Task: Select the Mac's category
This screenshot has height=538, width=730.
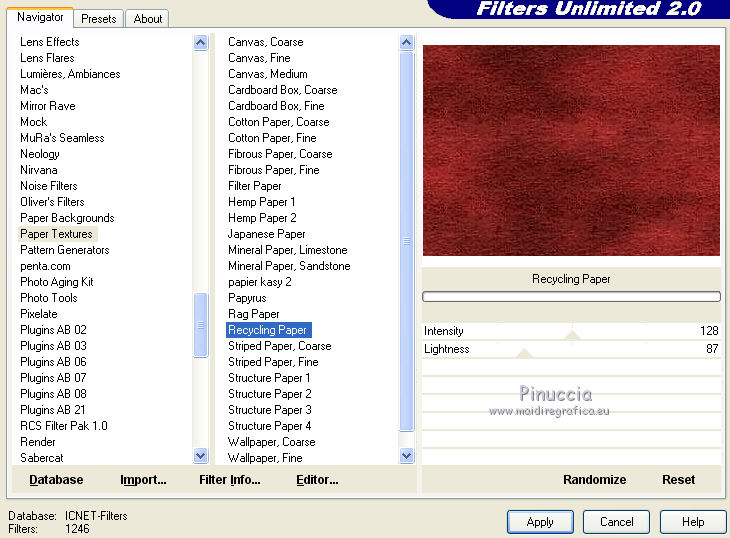Action: 34,90
